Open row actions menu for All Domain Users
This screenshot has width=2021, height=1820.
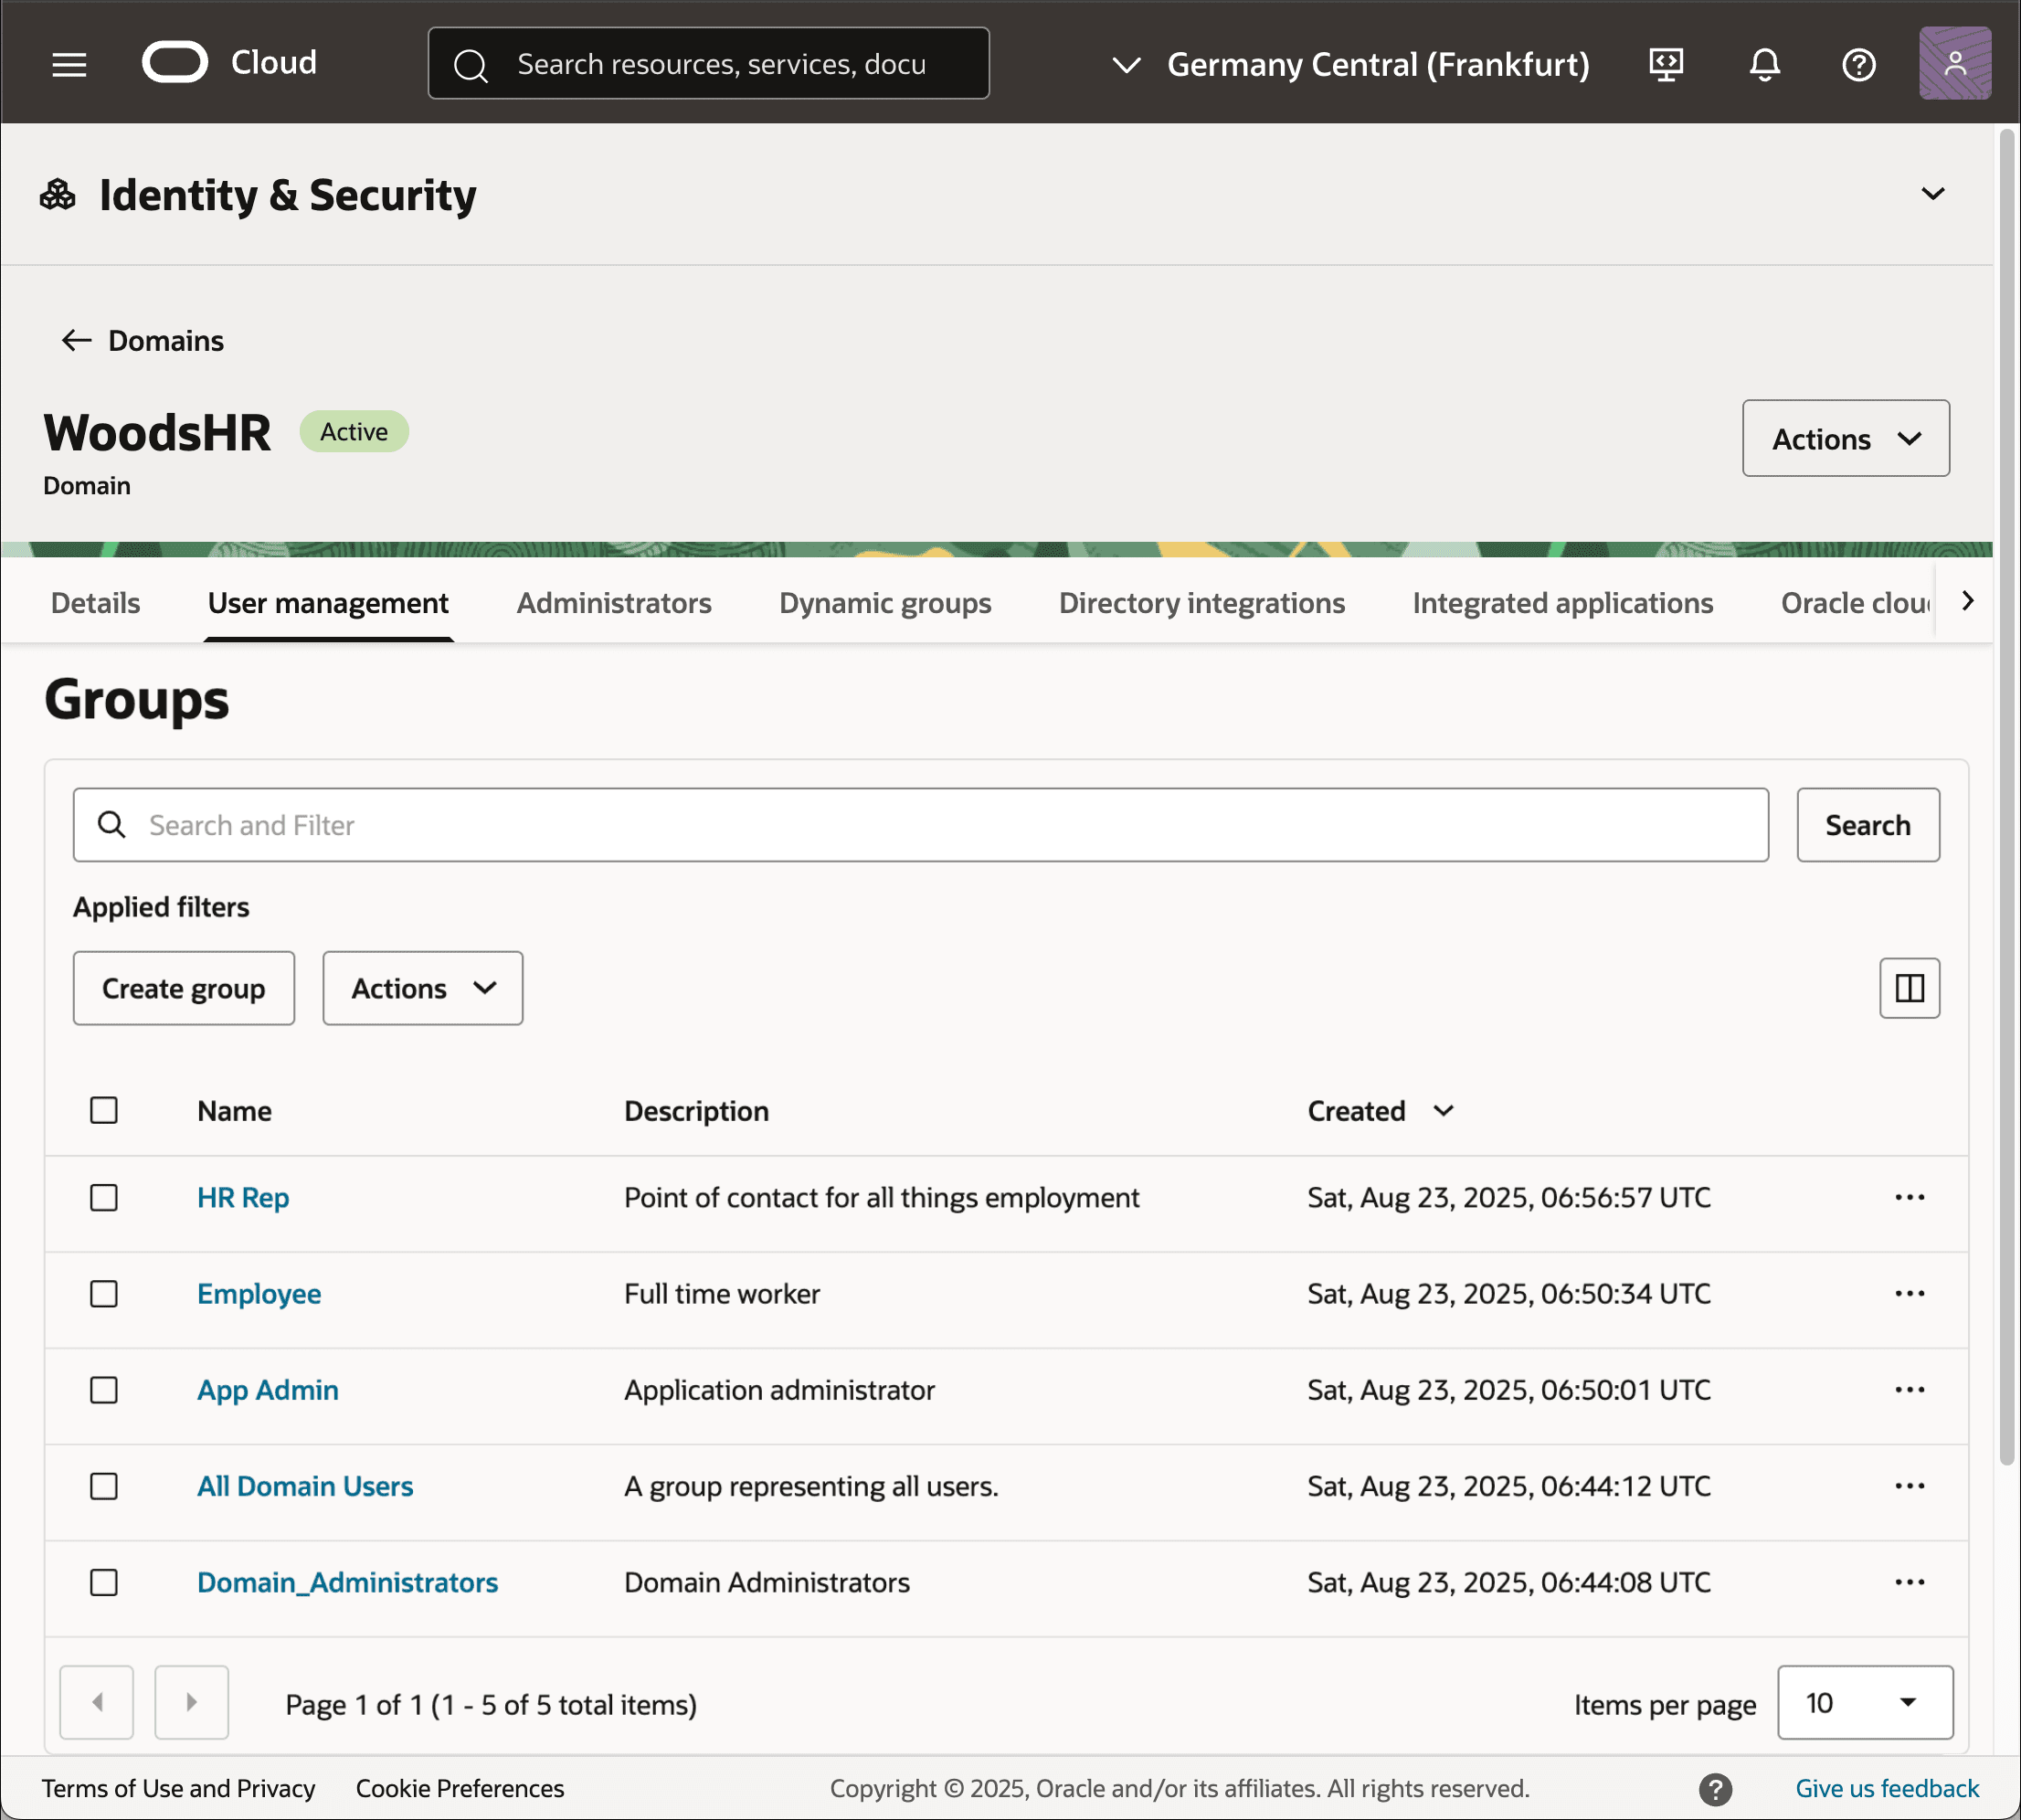click(1909, 1485)
